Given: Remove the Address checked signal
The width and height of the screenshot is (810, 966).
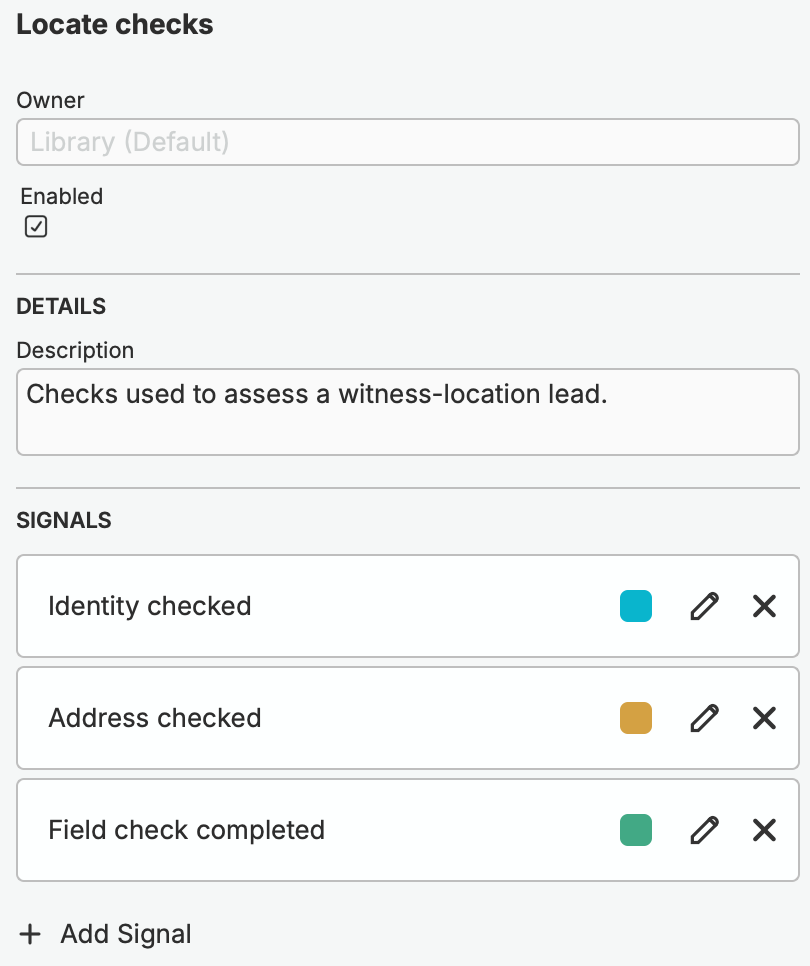Looking at the screenshot, I should [764, 718].
